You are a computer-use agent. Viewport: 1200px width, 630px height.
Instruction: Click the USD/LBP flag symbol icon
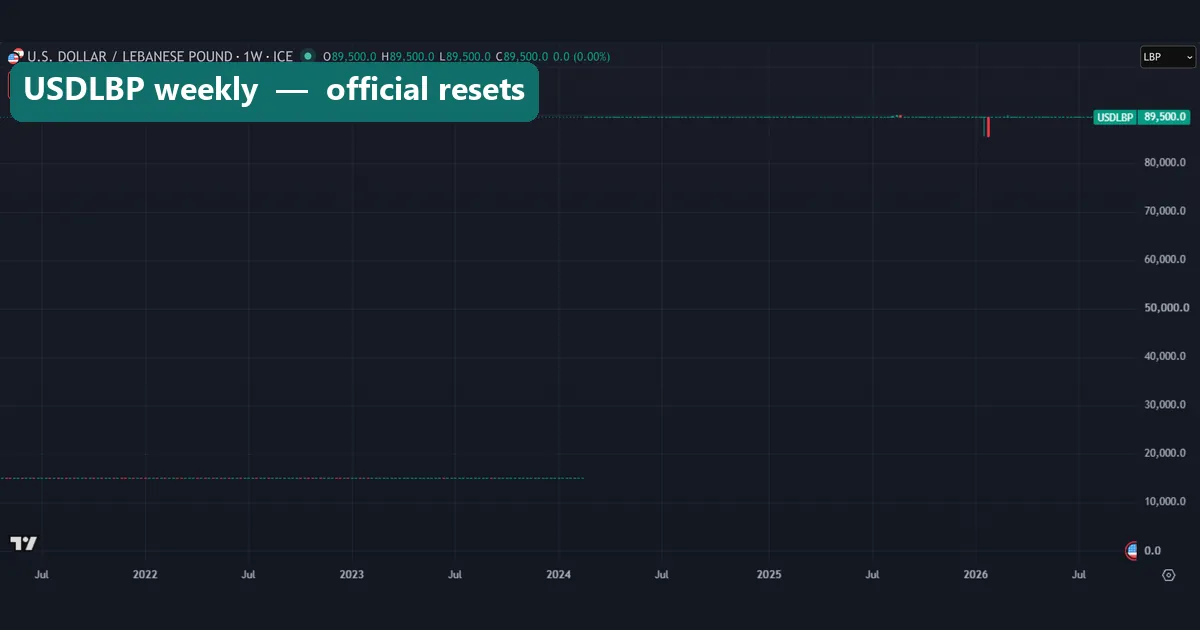click(15, 56)
